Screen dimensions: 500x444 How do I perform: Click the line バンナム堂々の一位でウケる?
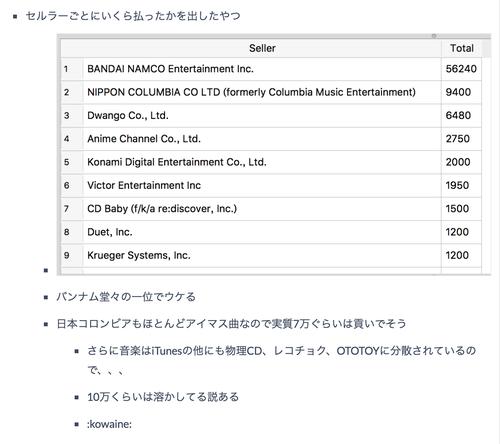pos(126,297)
